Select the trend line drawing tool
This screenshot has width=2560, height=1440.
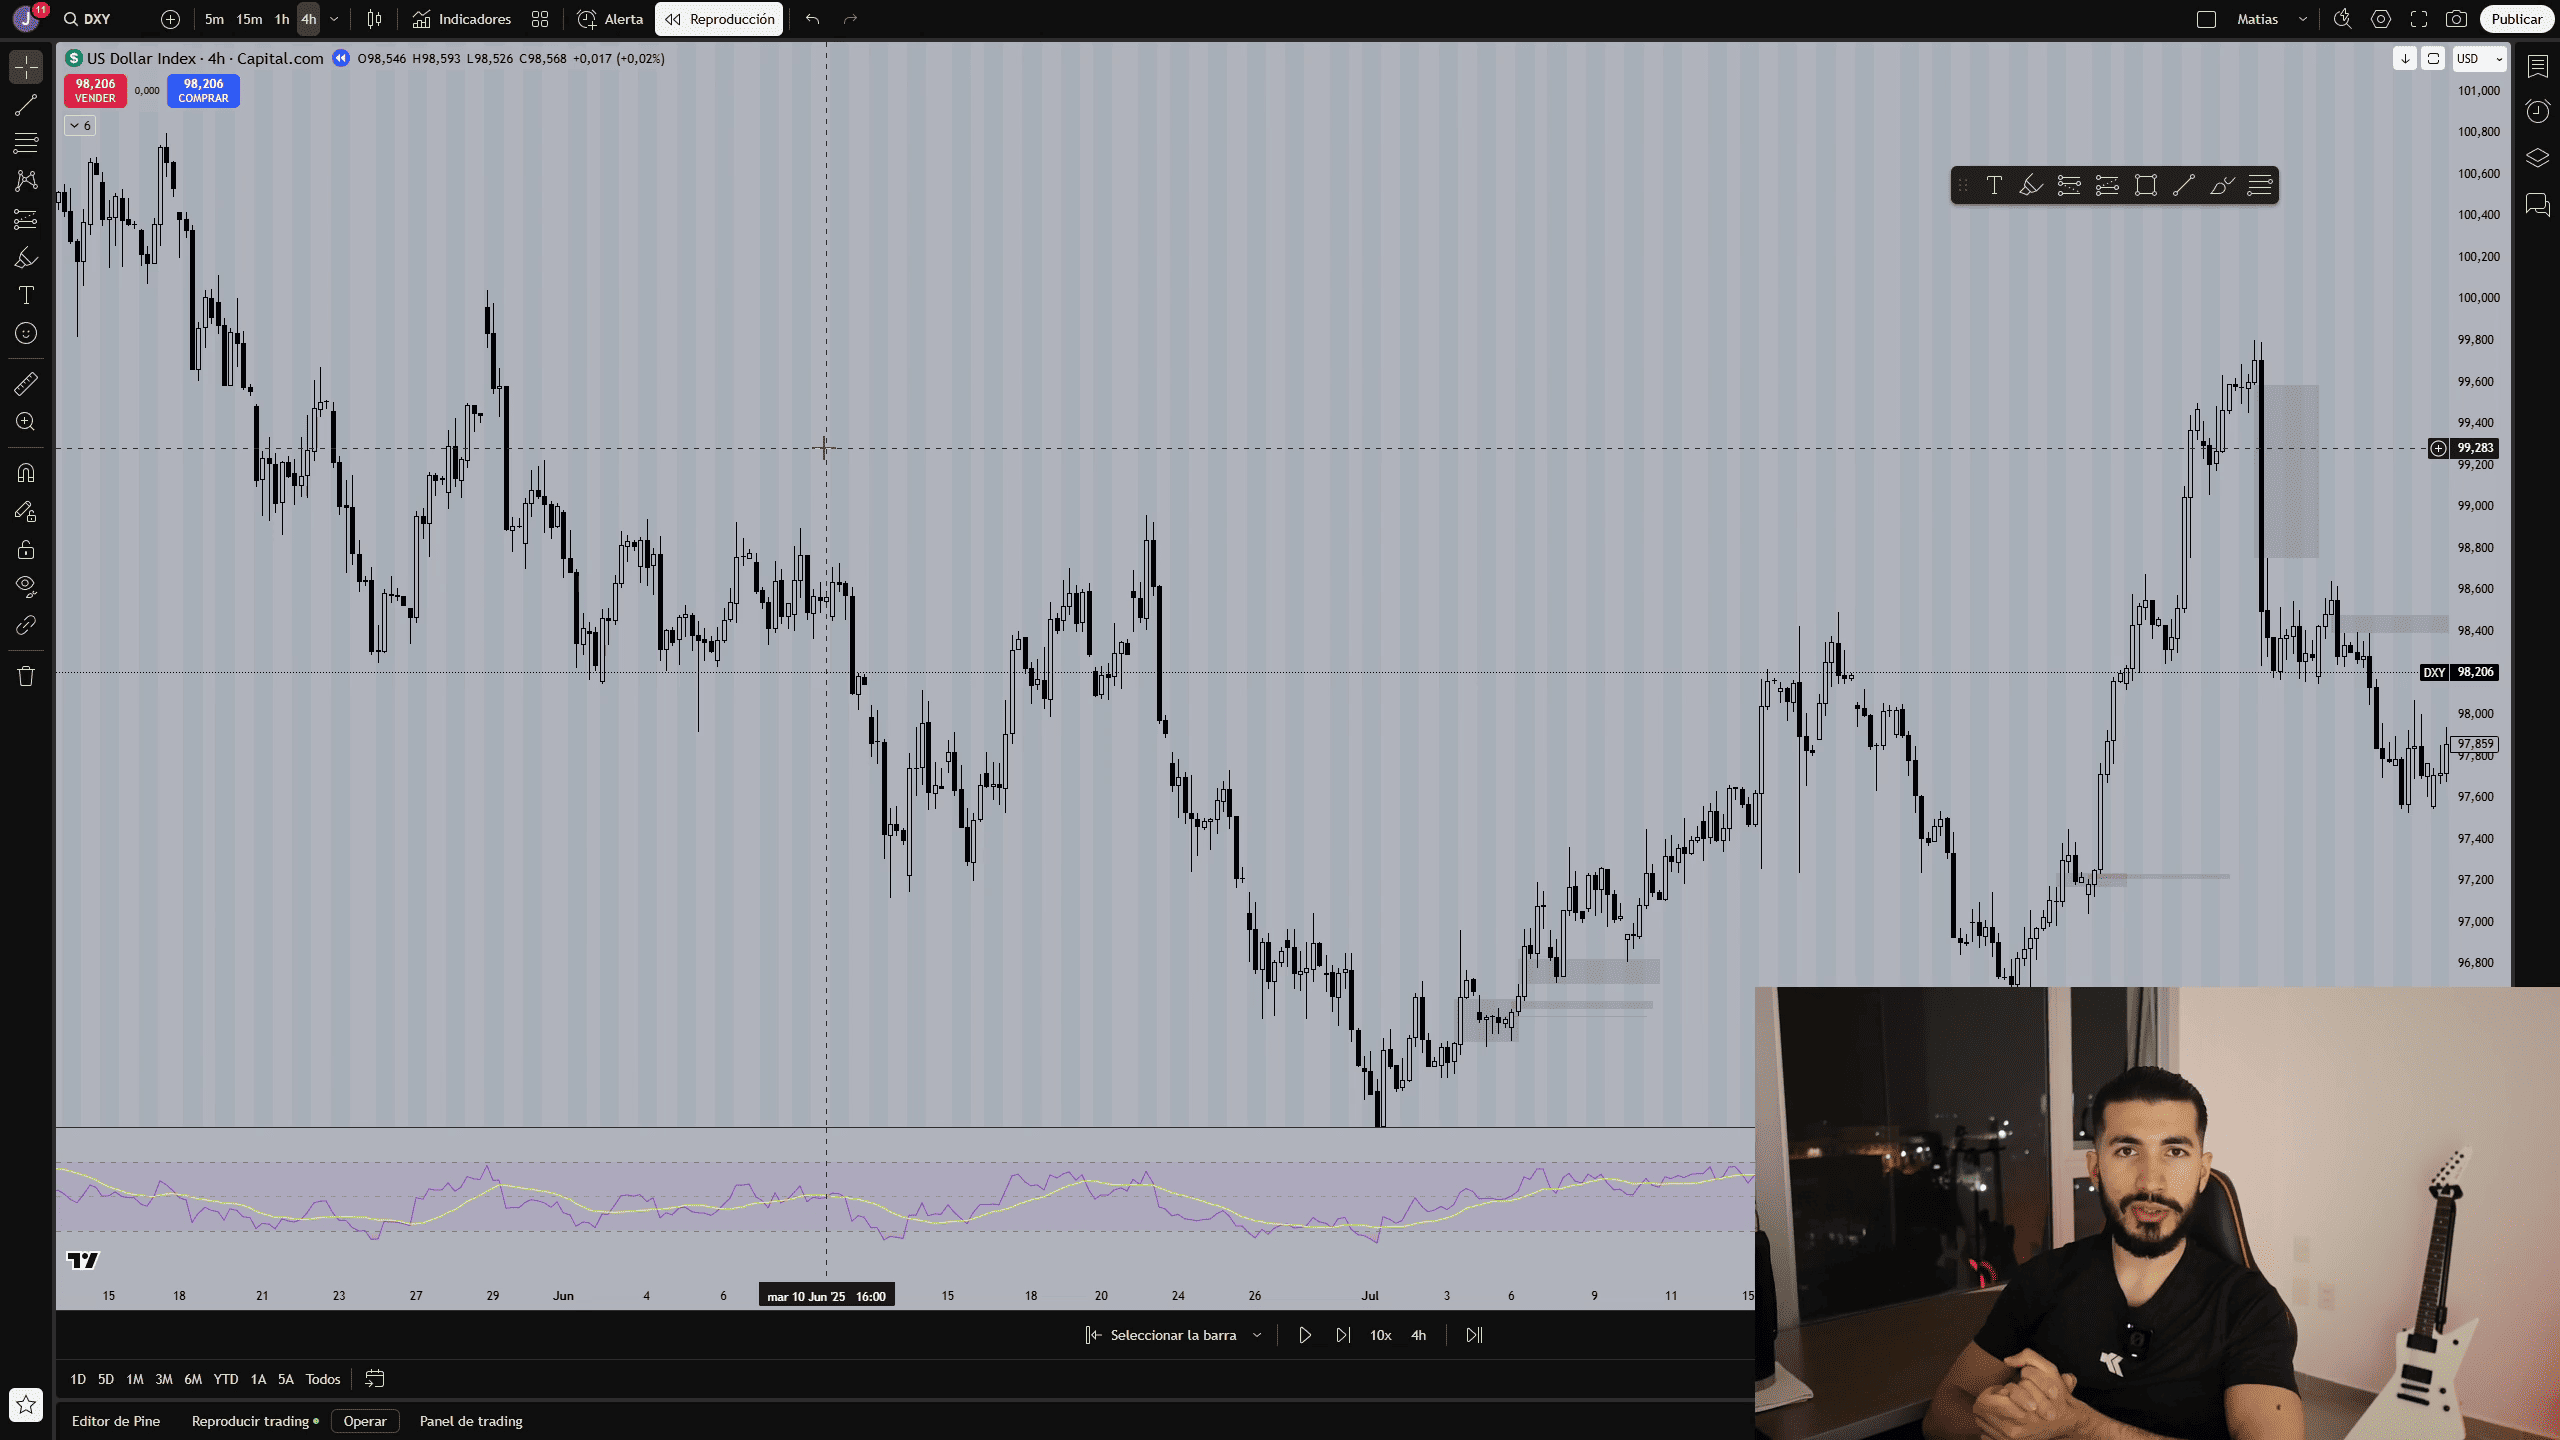[26, 105]
